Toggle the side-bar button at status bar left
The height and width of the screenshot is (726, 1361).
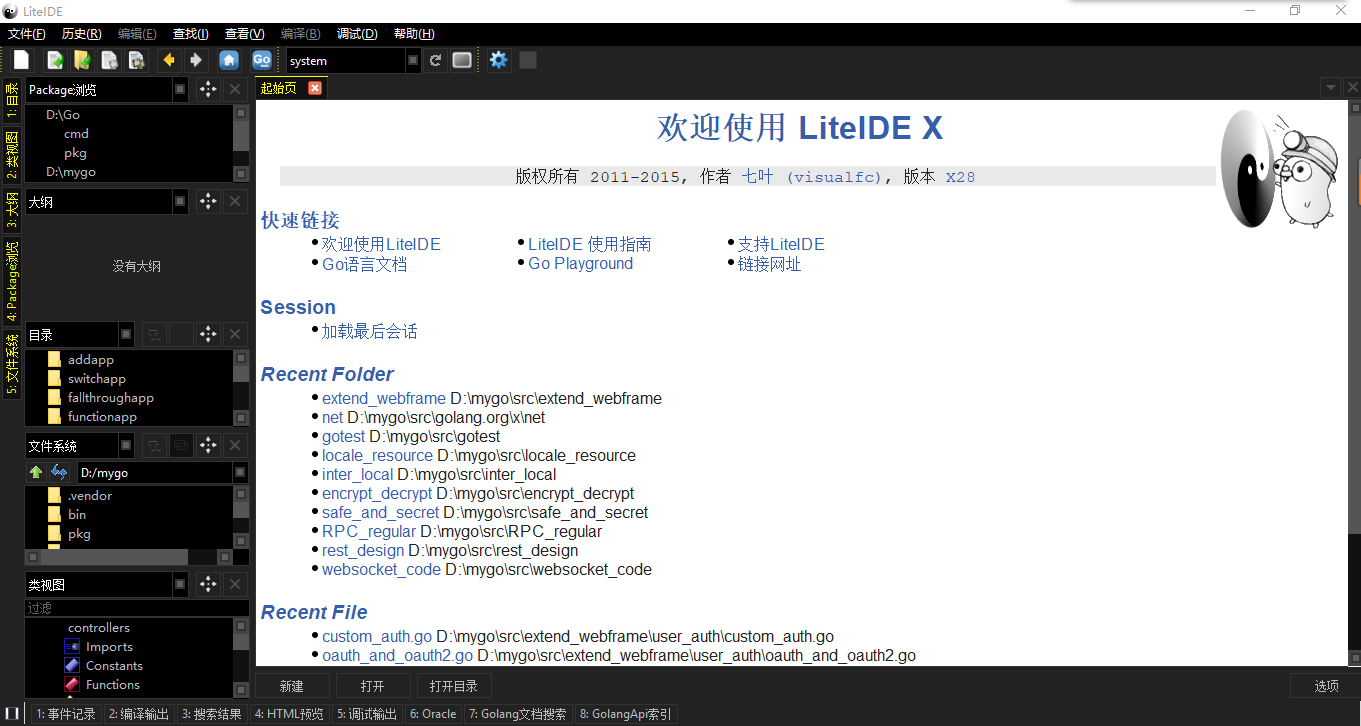click(12, 714)
